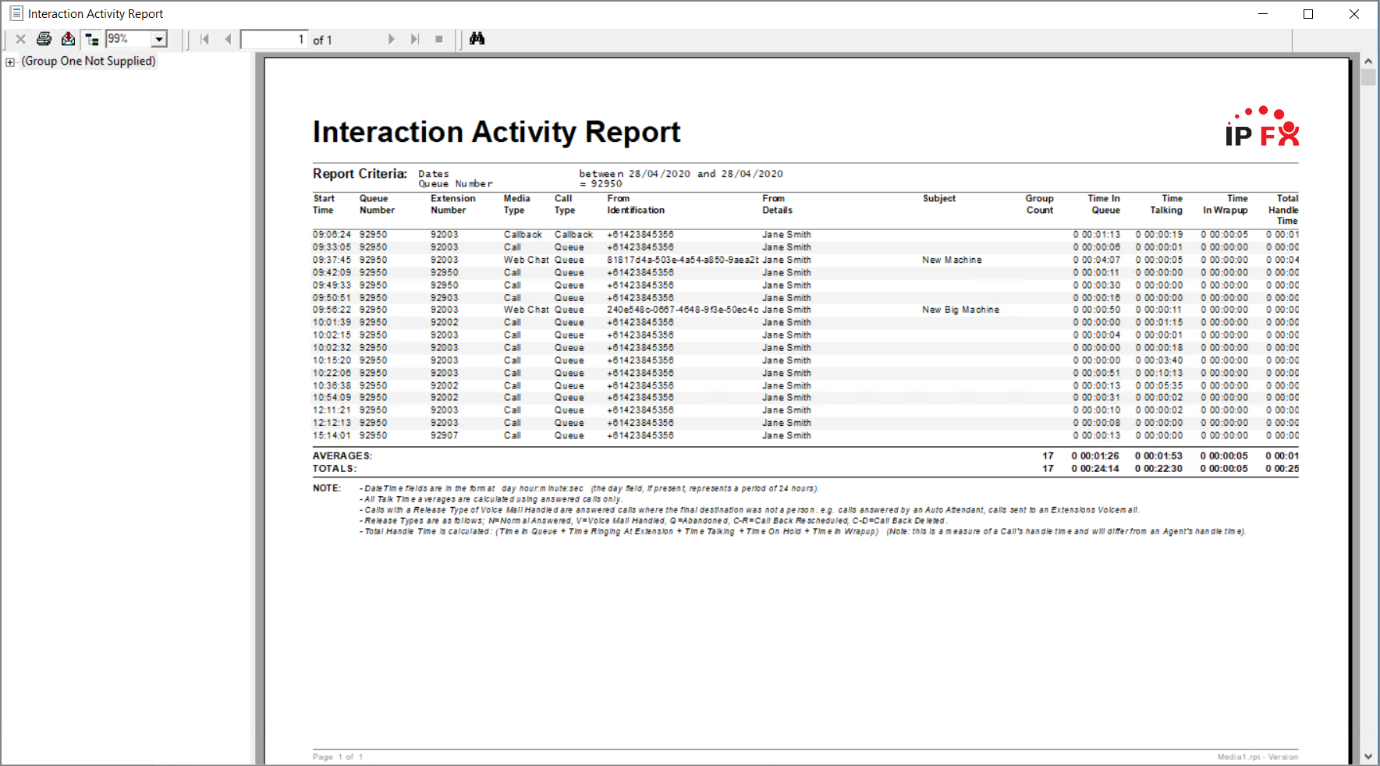
Task: Click the close current view X icon
Action: tap(20, 39)
